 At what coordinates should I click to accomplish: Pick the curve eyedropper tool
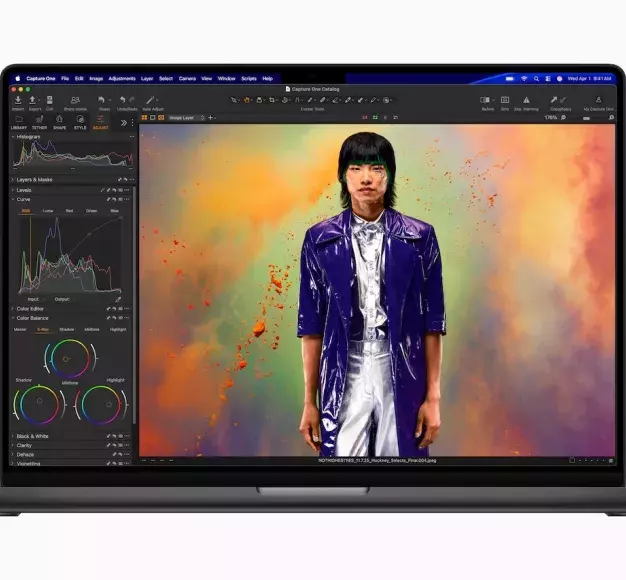(x=117, y=299)
